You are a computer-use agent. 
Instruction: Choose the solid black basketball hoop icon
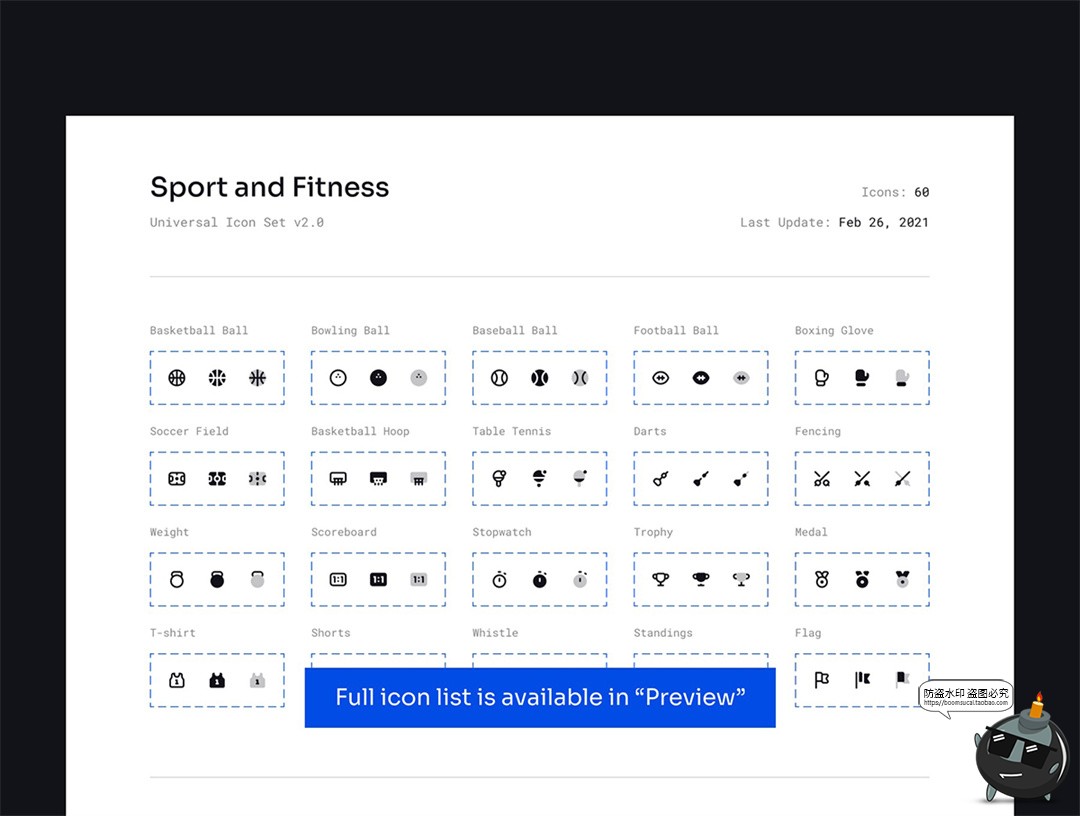(378, 479)
